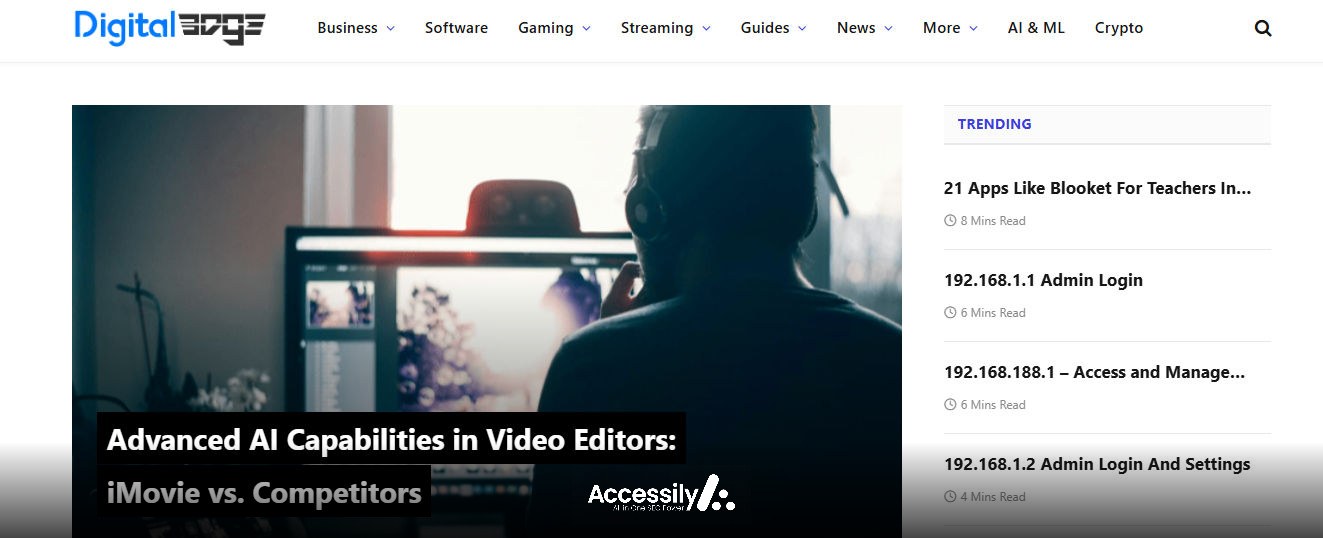This screenshot has height=538, width=1323.
Task: Click the 8 Mins Read text
Action: click(x=993, y=221)
